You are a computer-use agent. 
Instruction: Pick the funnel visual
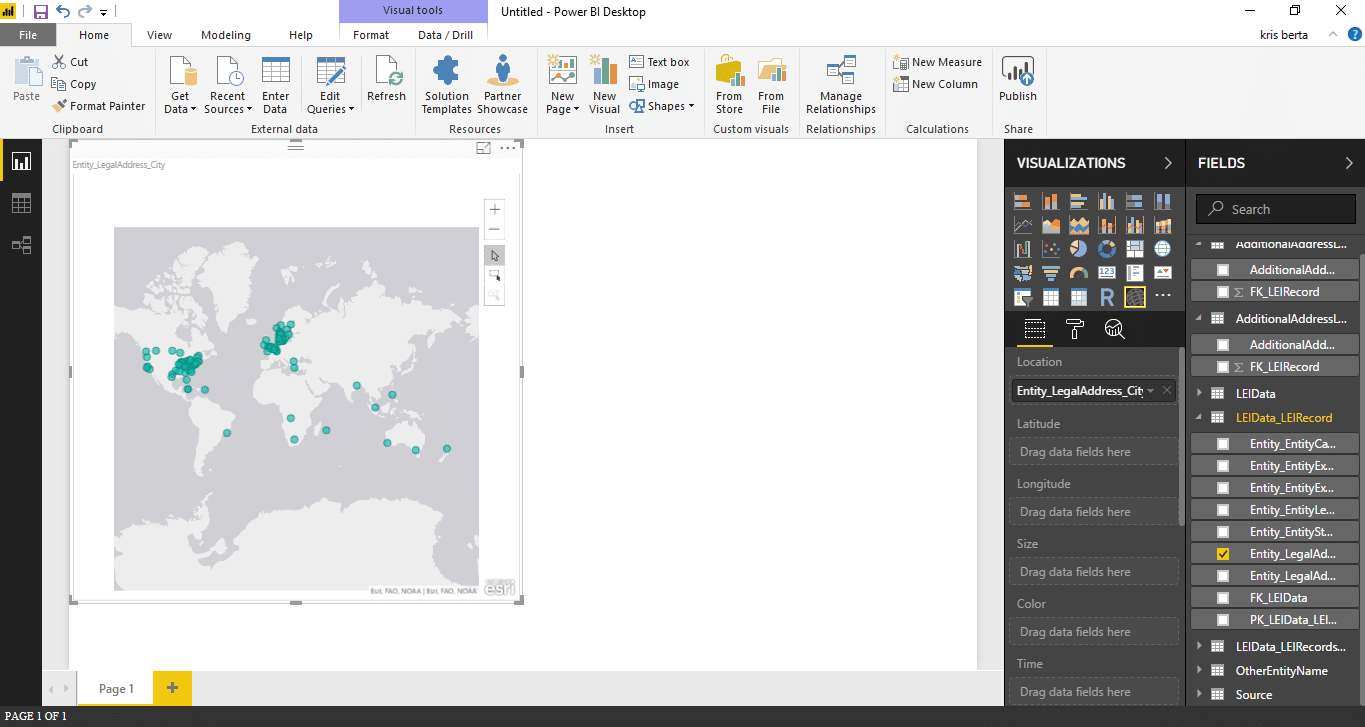(1051, 273)
